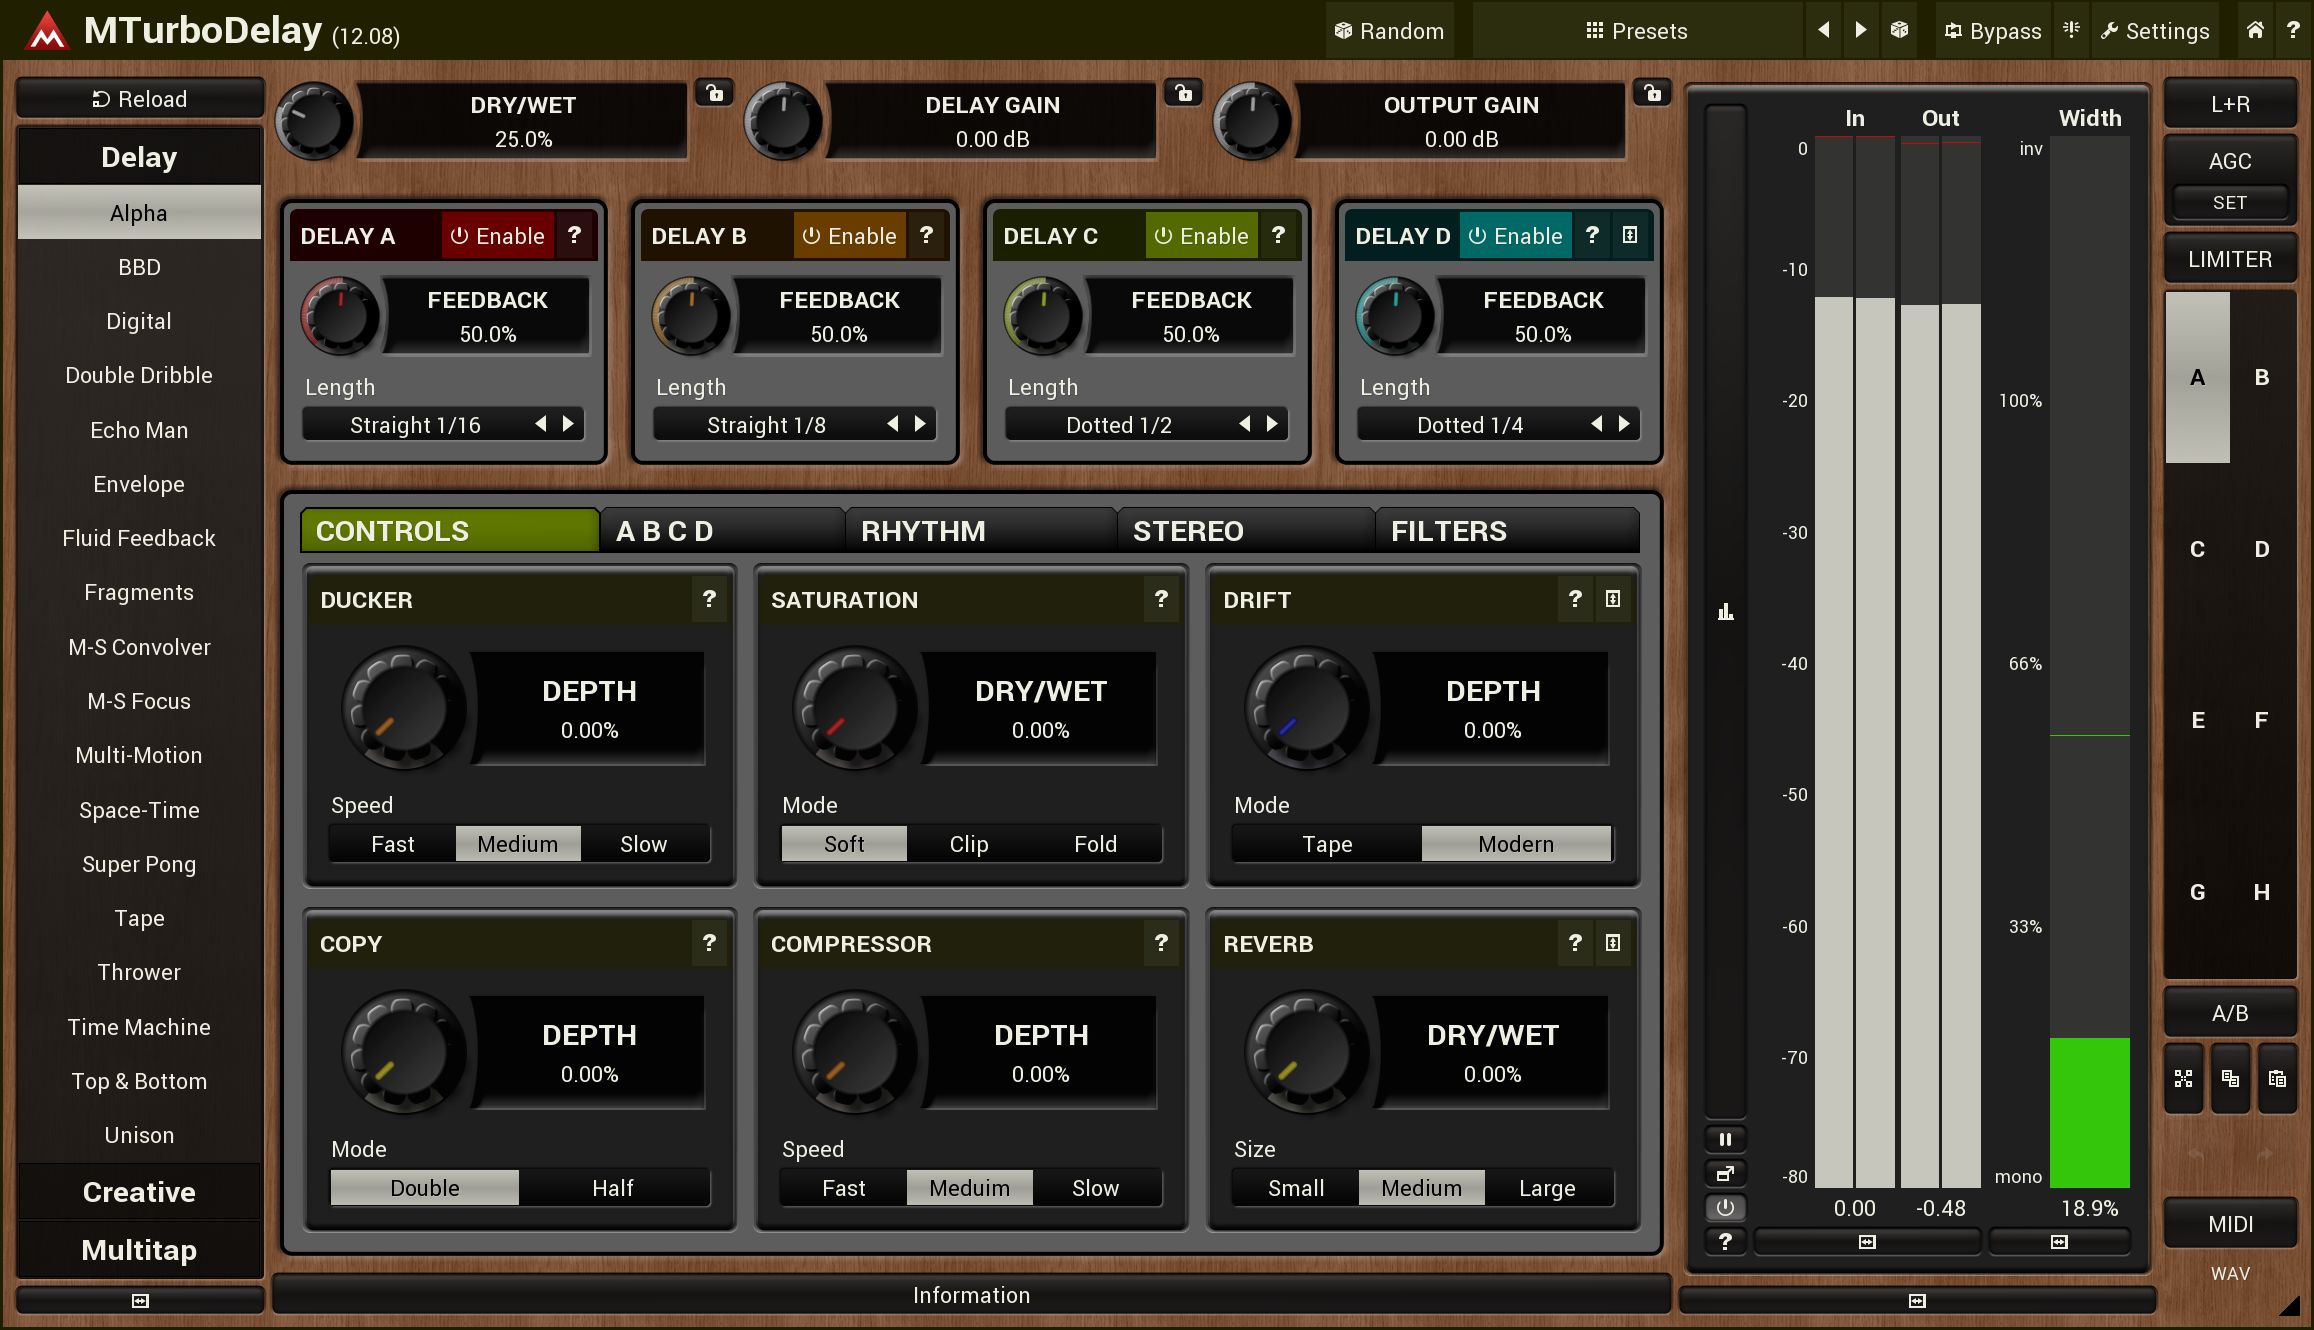
Task: Switch to the A B C D tab
Action: click(722, 530)
